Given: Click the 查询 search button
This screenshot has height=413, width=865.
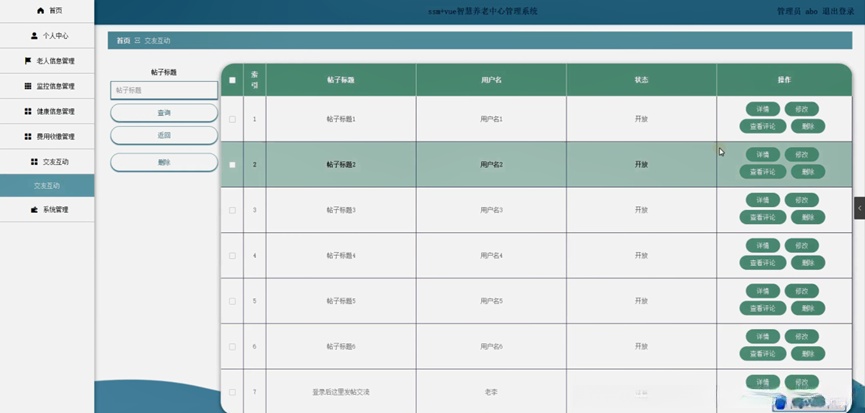Looking at the screenshot, I should (x=164, y=113).
